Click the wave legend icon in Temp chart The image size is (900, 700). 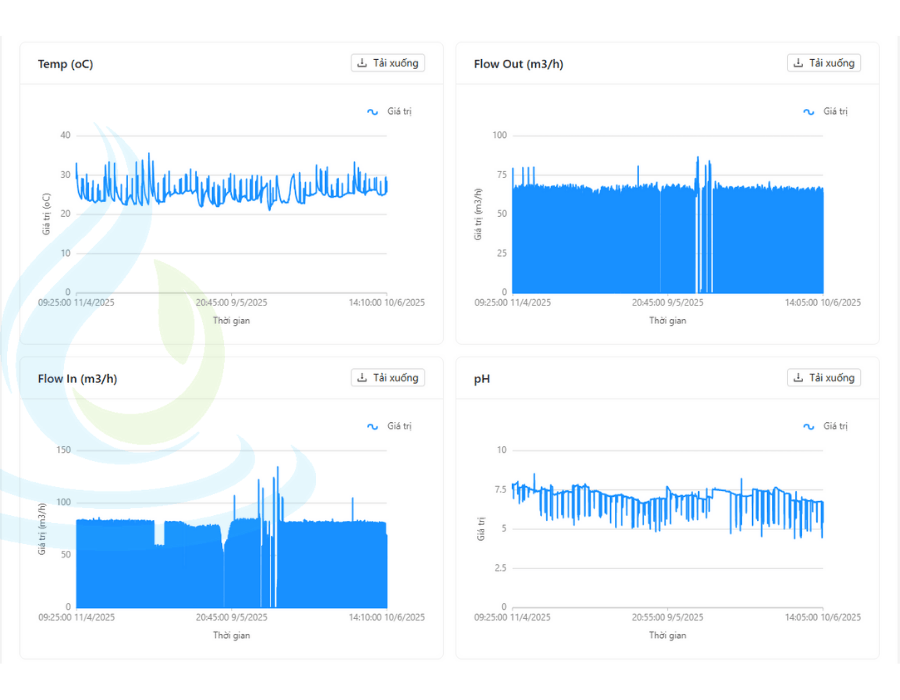373,112
